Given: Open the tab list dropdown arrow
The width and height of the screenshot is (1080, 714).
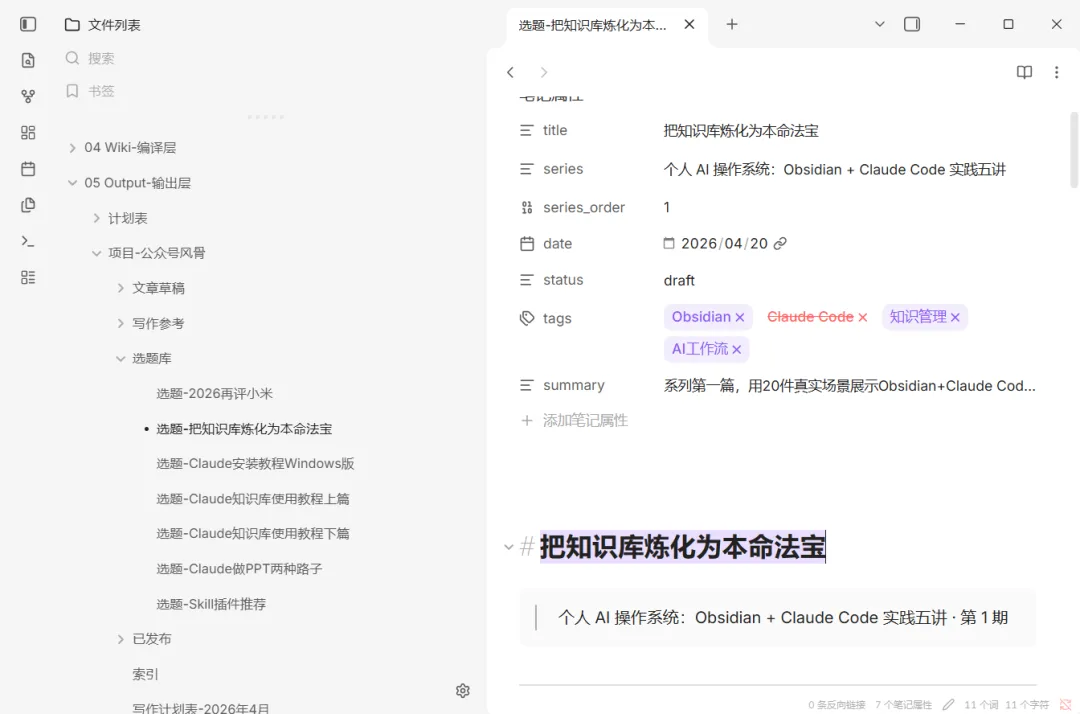Looking at the screenshot, I should pos(880,25).
